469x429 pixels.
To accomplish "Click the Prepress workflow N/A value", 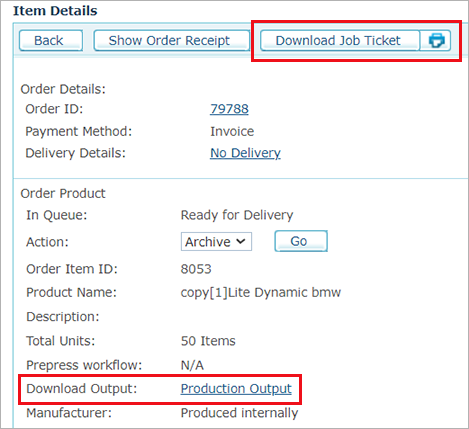I will pos(192,365).
